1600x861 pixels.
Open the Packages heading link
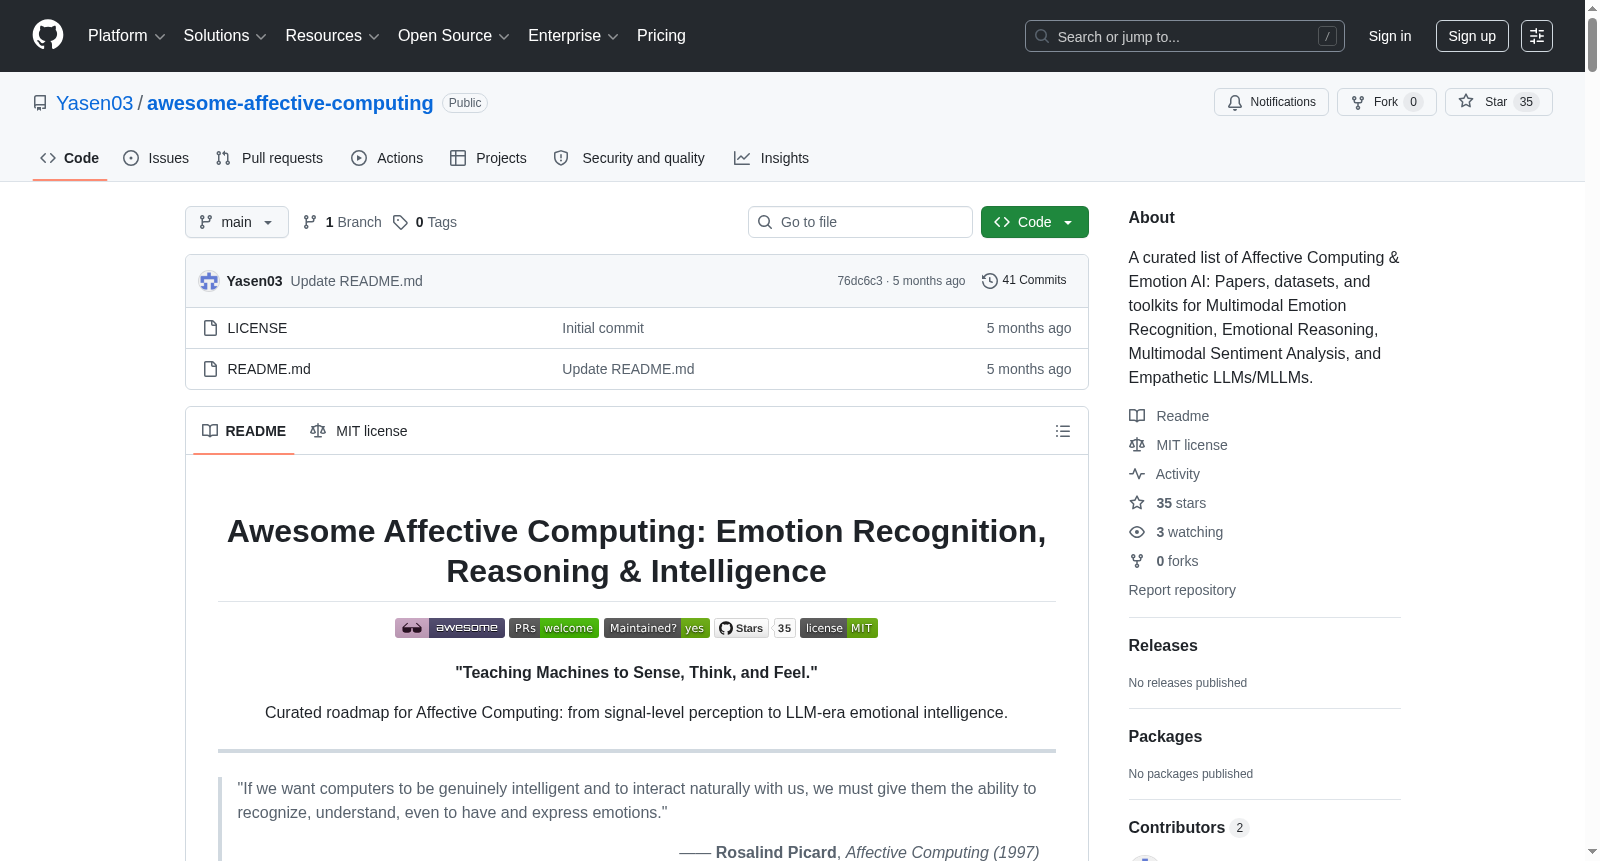(x=1165, y=737)
